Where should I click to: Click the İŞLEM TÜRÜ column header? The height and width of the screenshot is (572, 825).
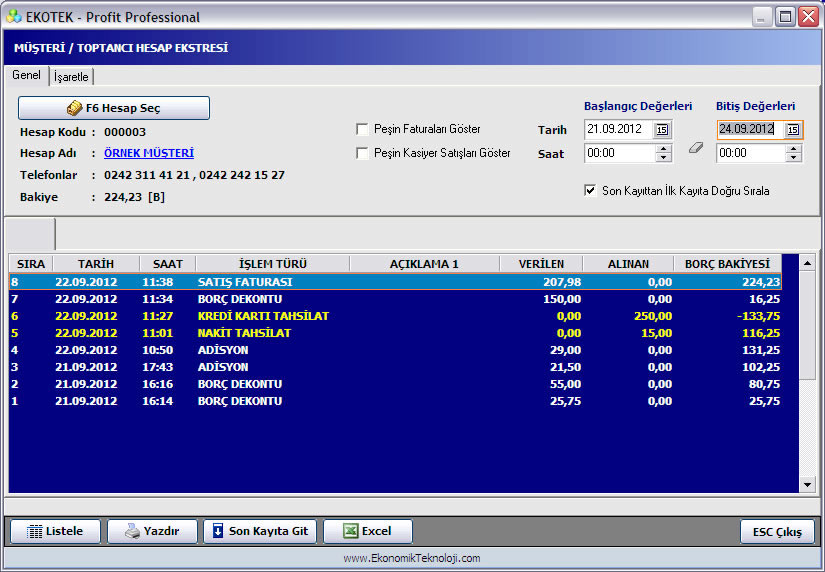coord(273,264)
